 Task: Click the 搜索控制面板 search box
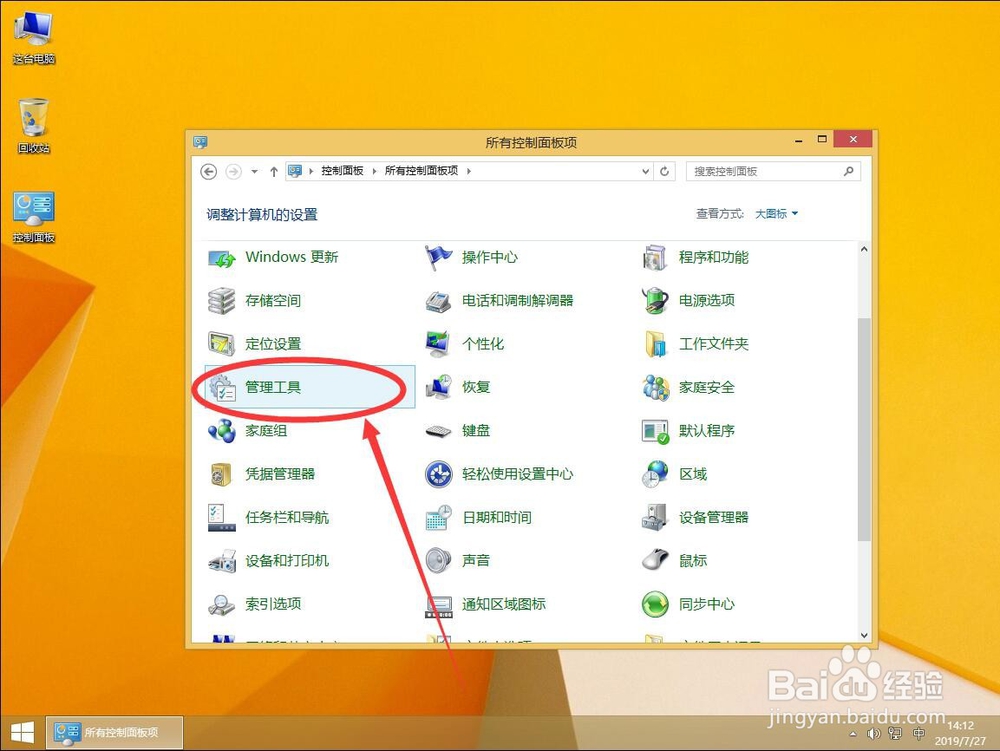(773, 171)
